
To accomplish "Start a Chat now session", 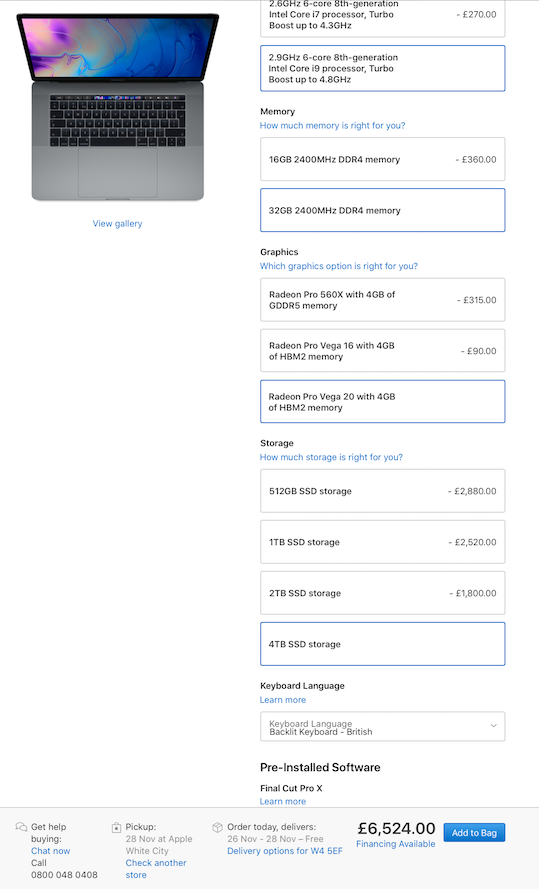I will pyautogui.click(x=50, y=851).
